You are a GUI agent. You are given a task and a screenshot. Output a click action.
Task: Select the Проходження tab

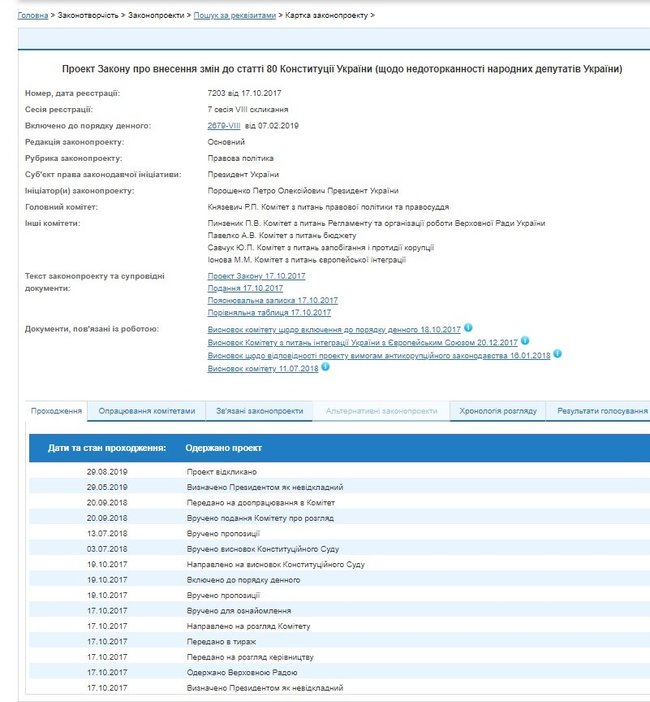[56, 411]
